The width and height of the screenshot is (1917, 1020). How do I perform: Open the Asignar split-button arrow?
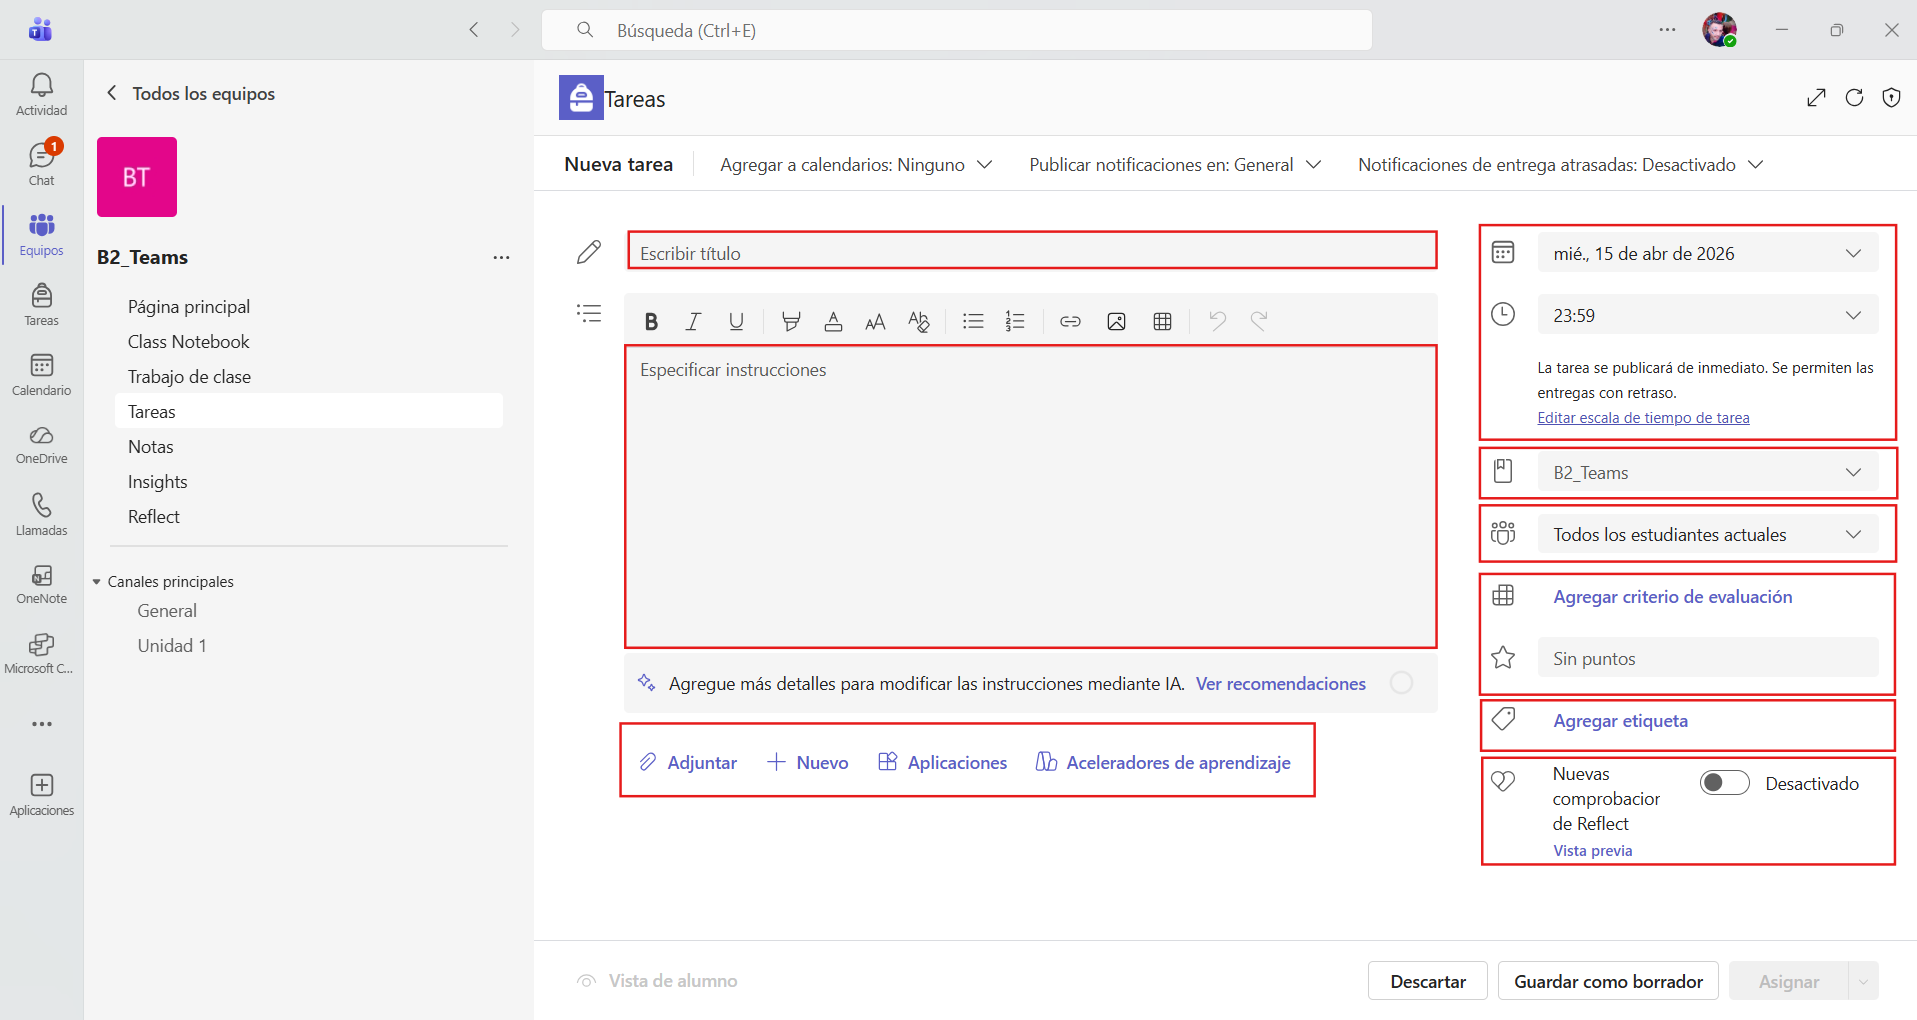click(1863, 982)
